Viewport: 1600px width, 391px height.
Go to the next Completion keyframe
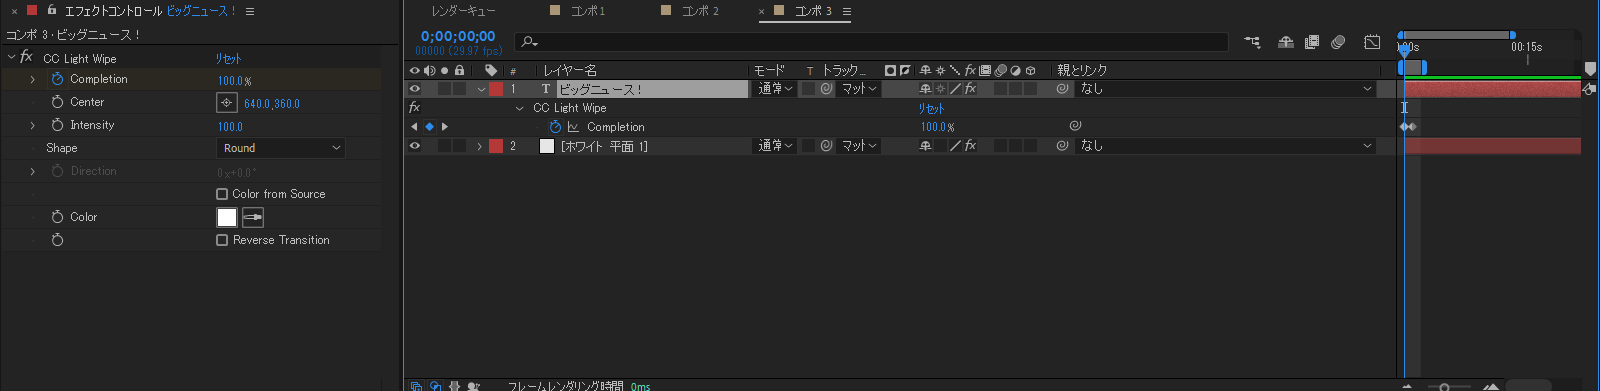[x=445, y=127]
